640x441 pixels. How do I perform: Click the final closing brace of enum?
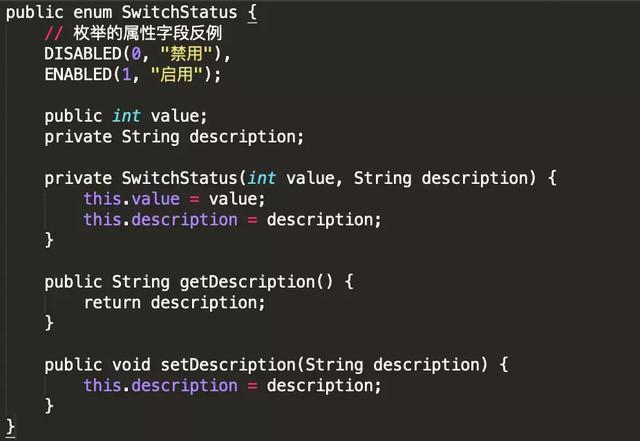(11, 427)
